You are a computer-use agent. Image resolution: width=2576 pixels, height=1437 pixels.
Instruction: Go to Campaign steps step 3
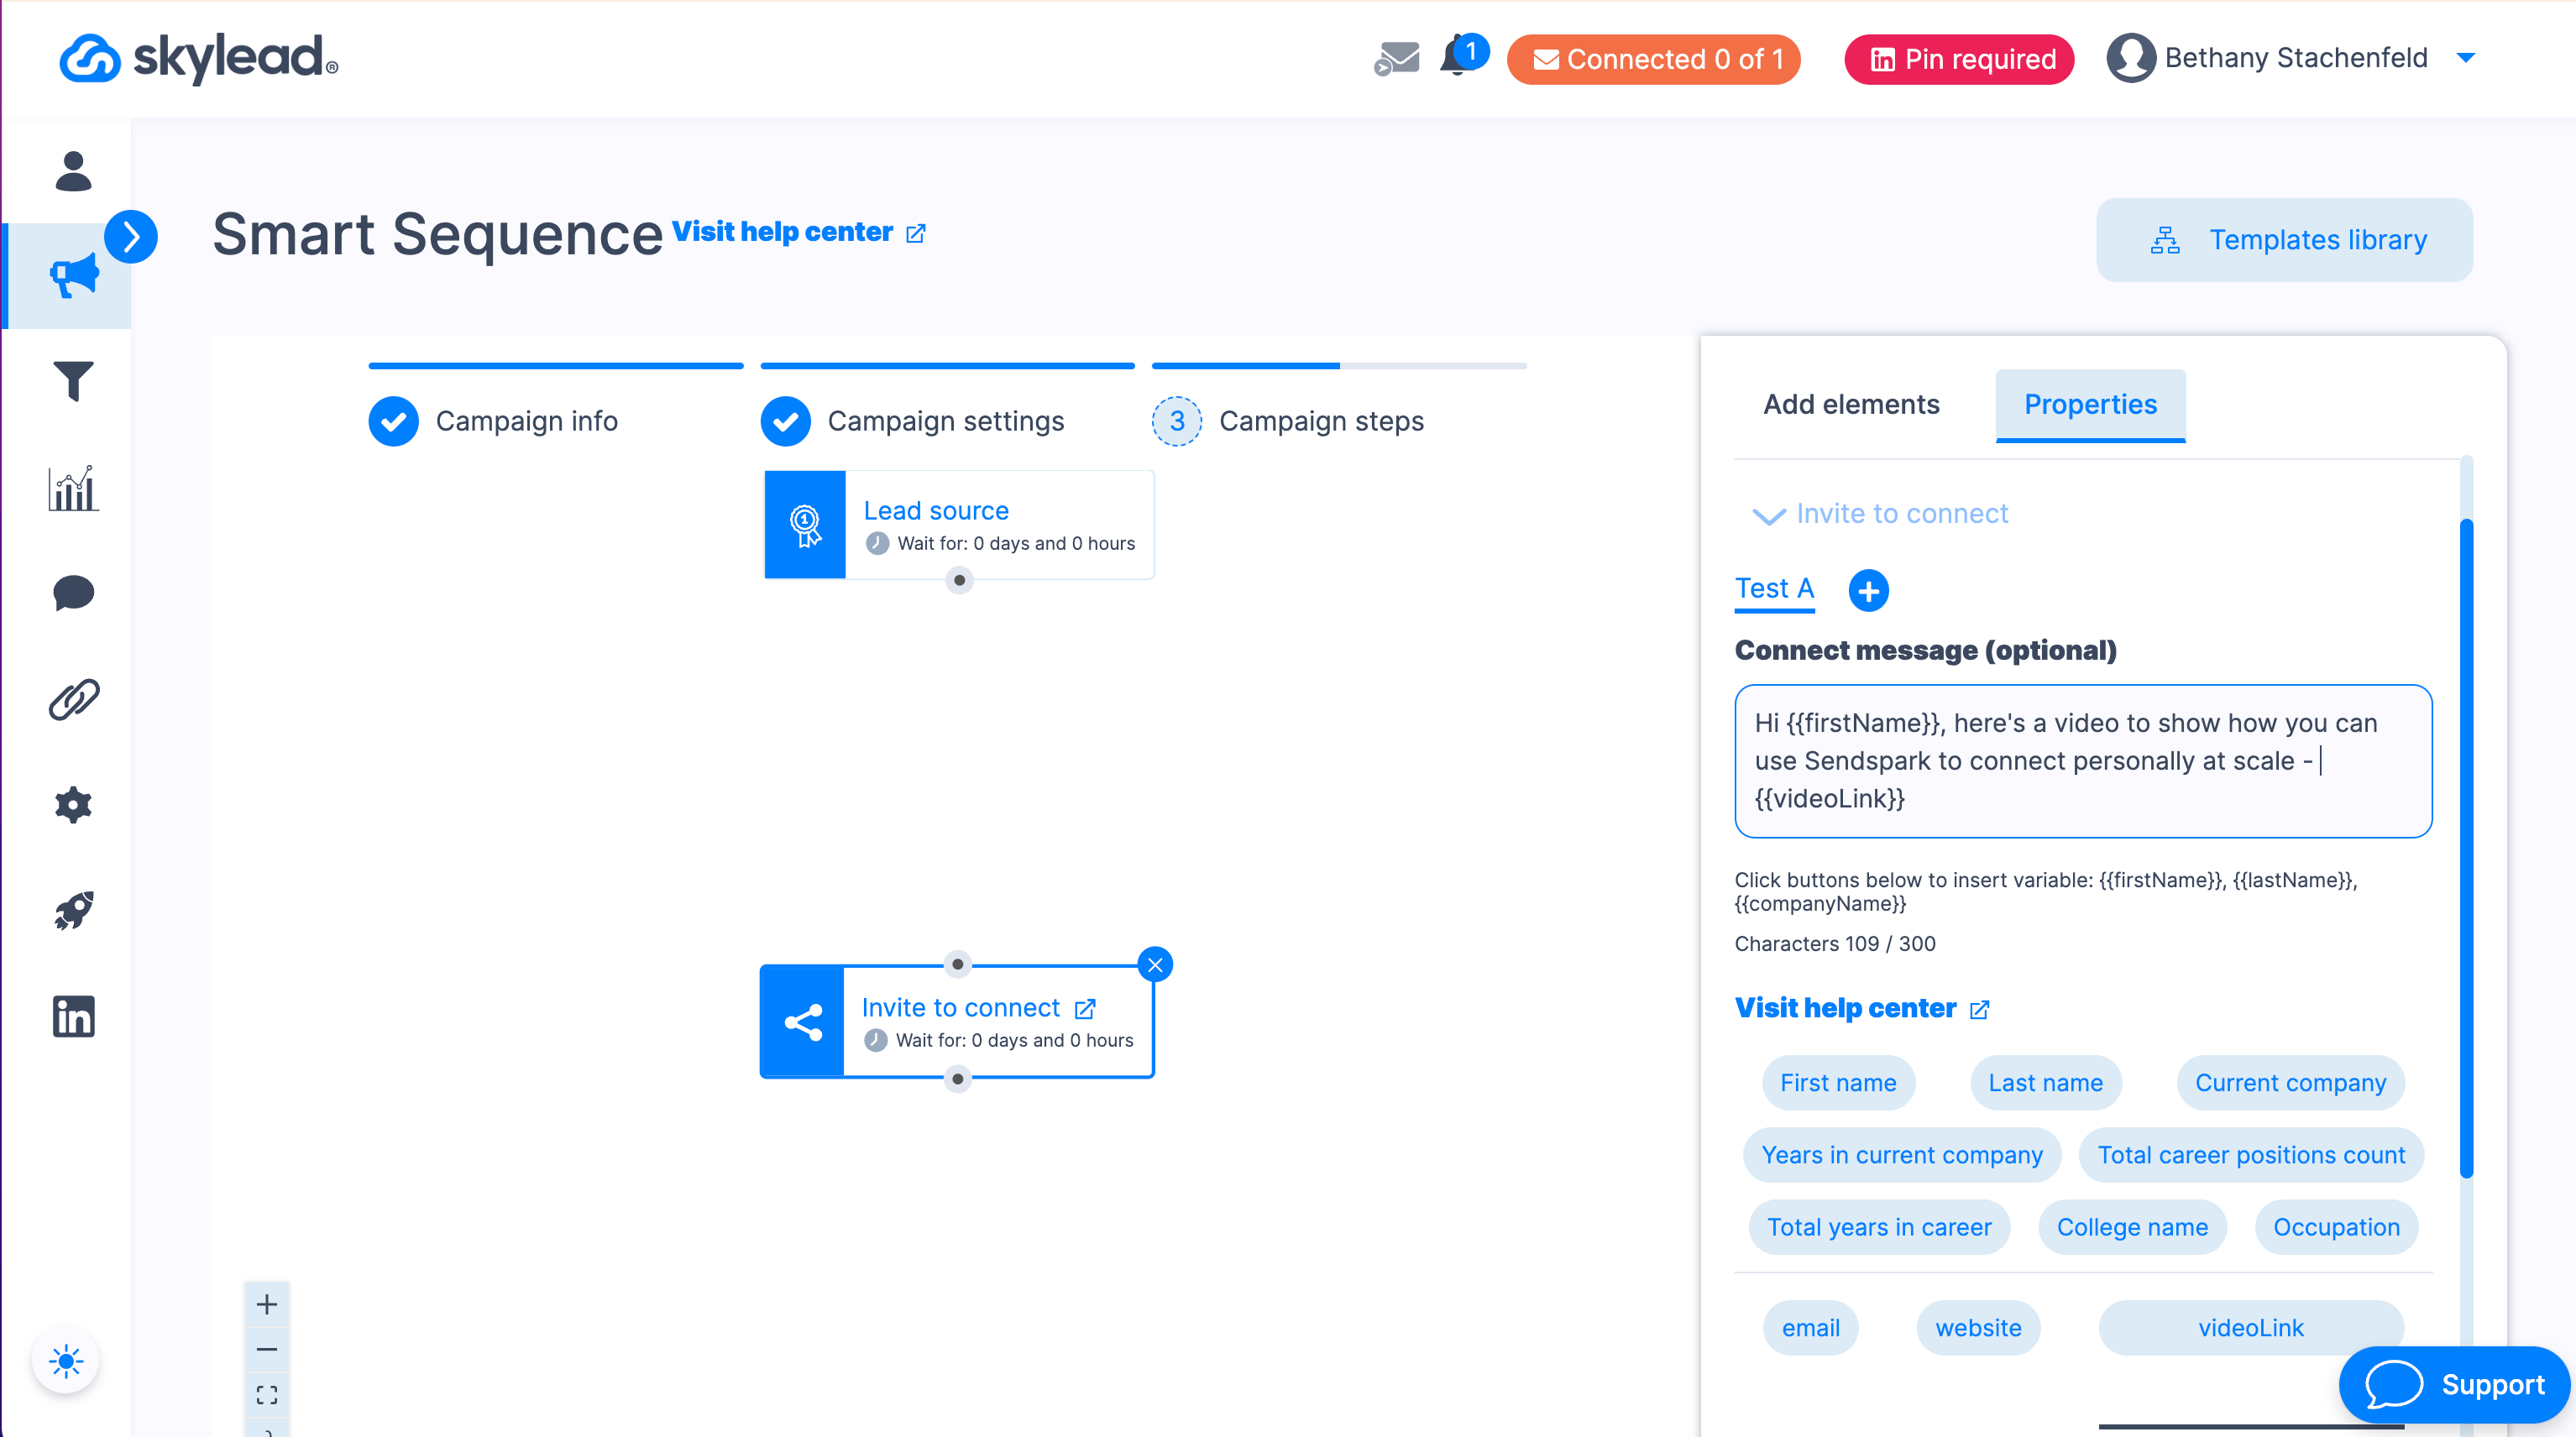coord(1288,421)
